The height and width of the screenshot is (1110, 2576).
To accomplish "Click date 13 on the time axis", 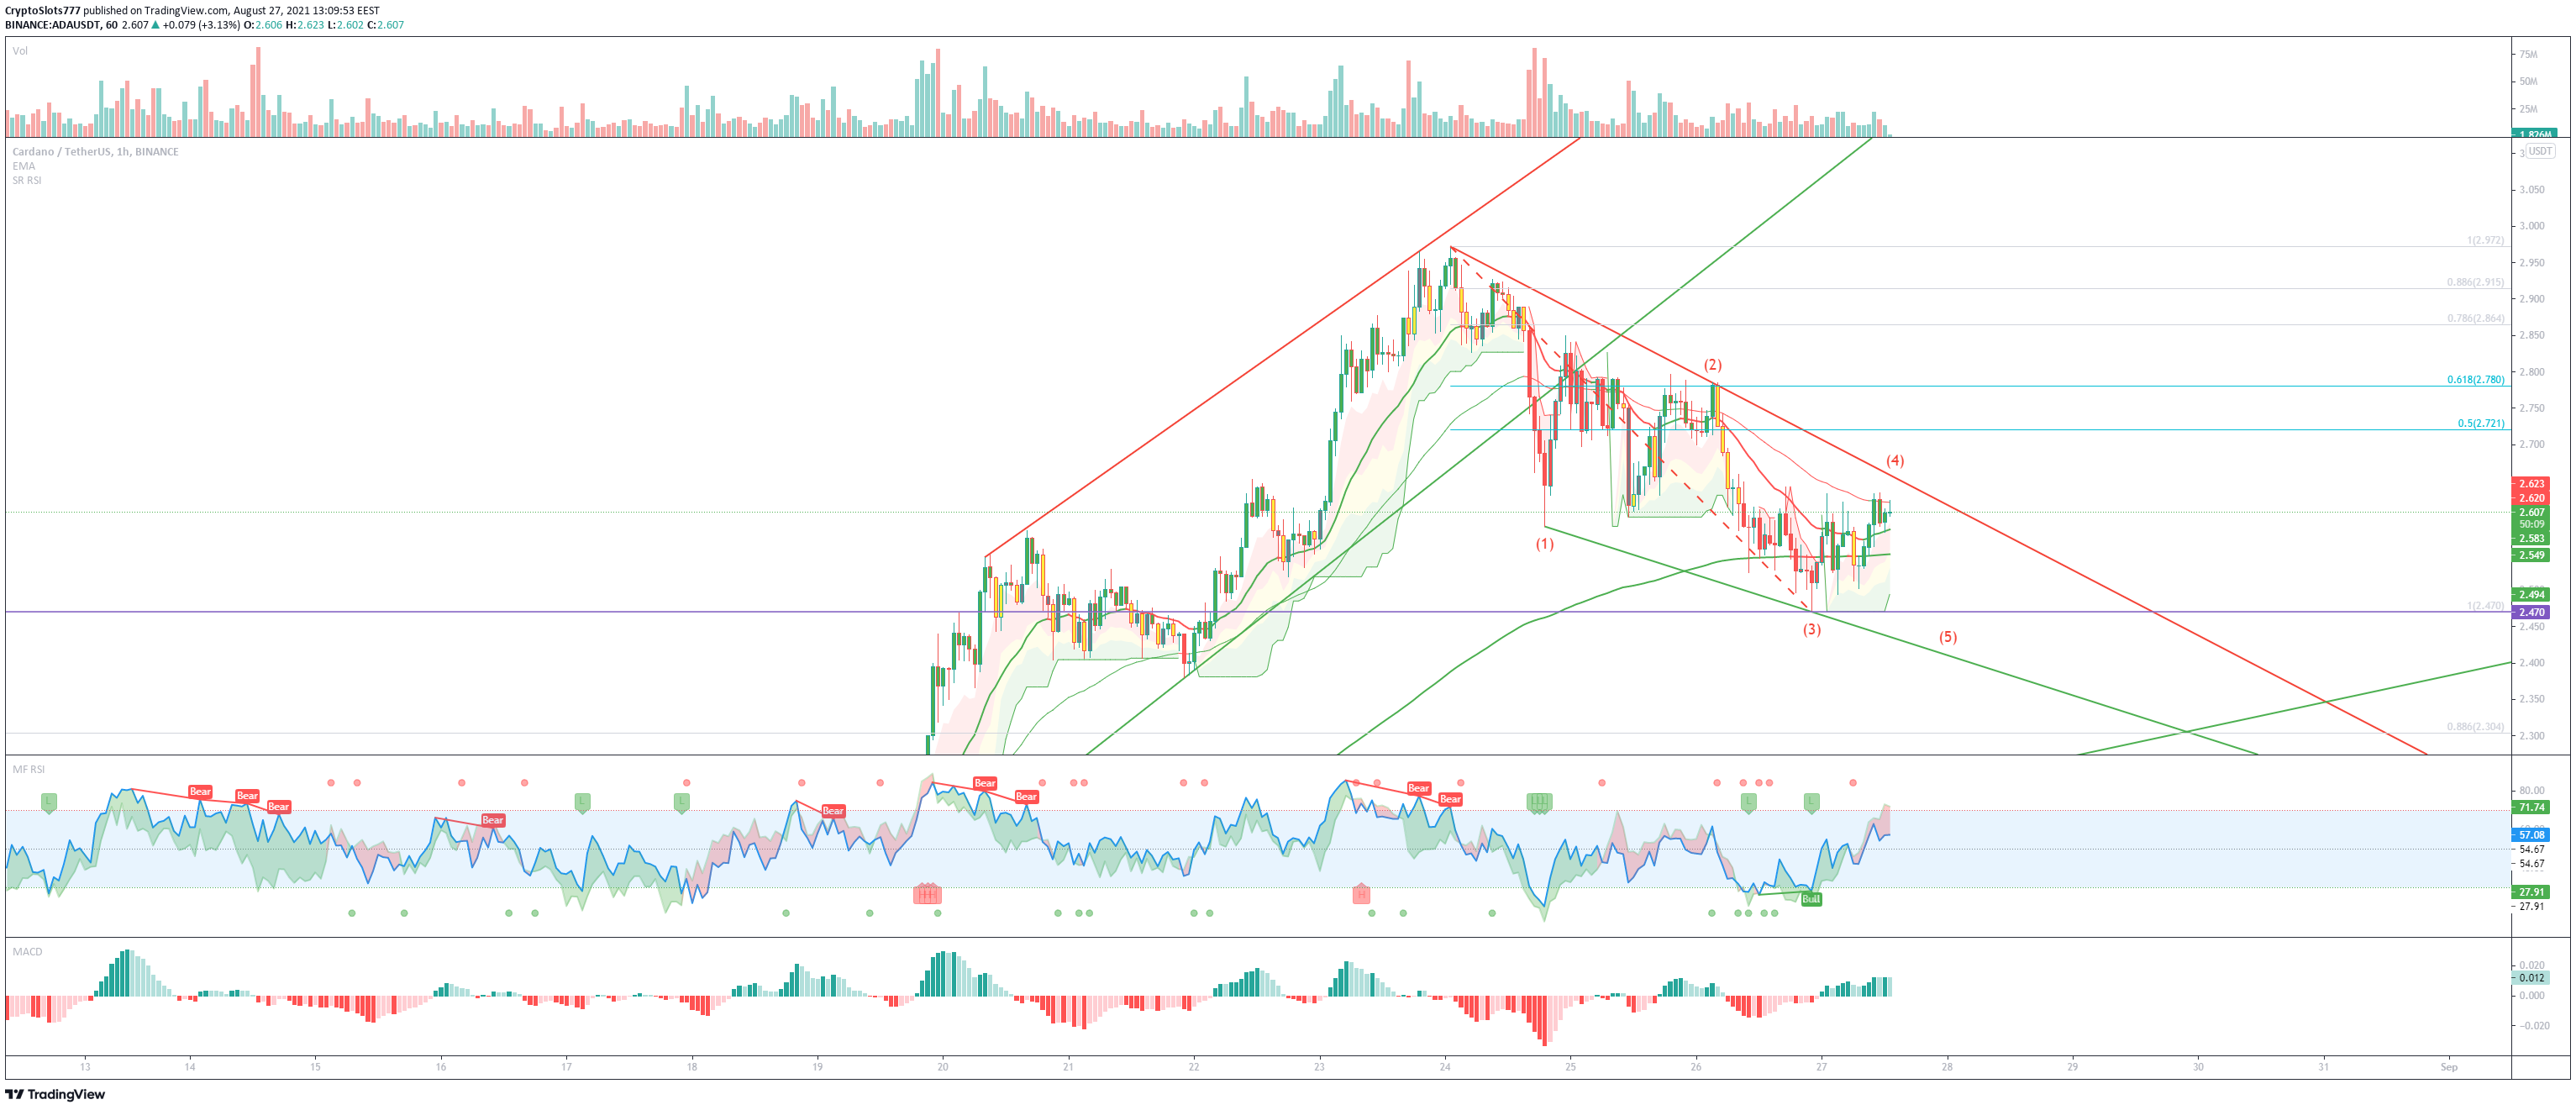I will point(85,1067).
